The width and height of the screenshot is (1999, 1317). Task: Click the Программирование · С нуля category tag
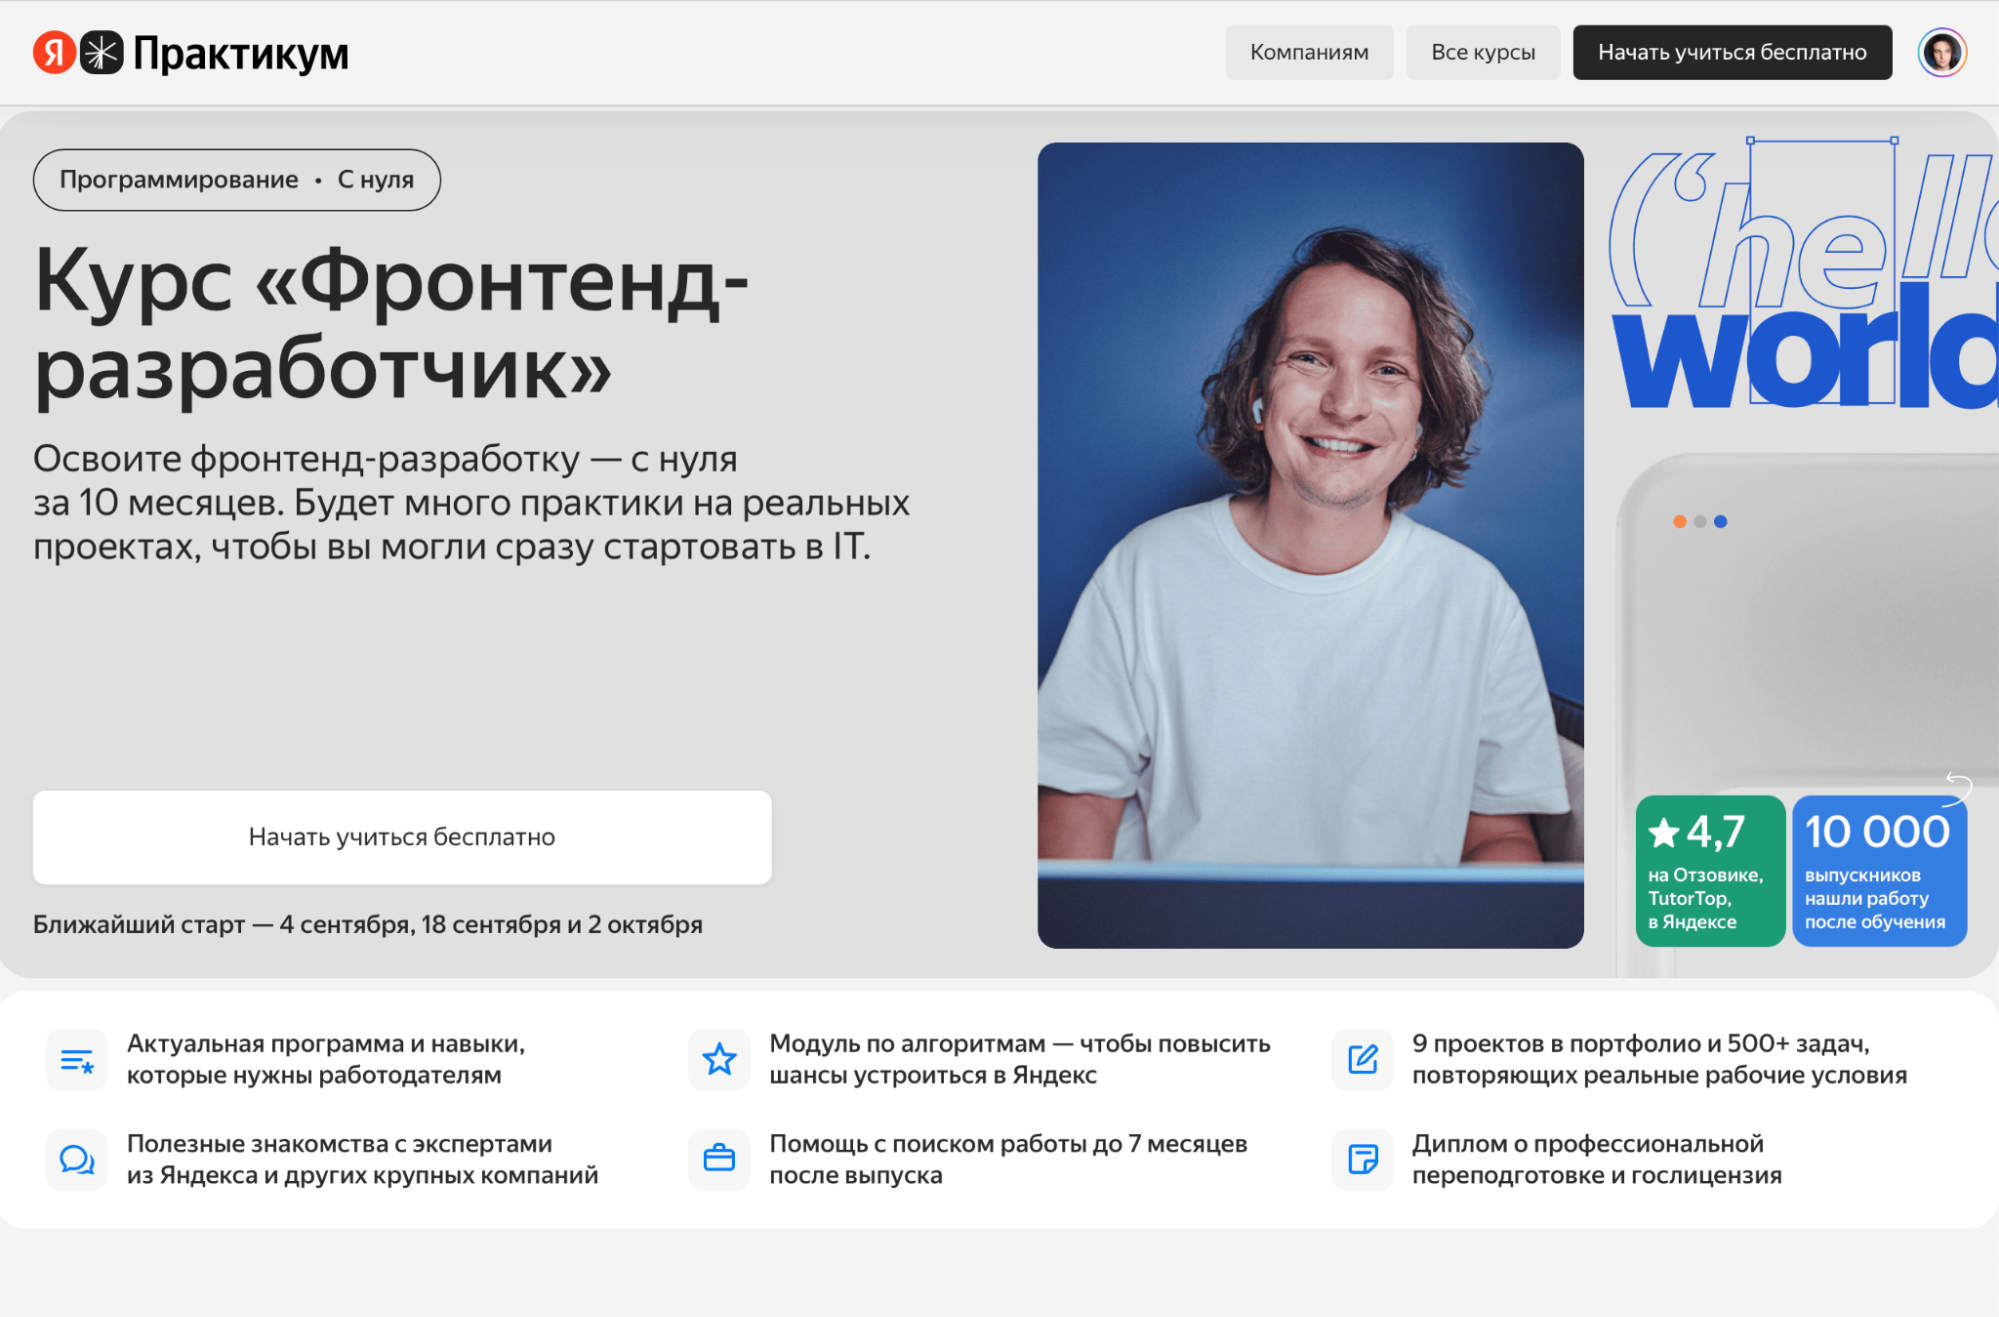[x=237, y=179]
